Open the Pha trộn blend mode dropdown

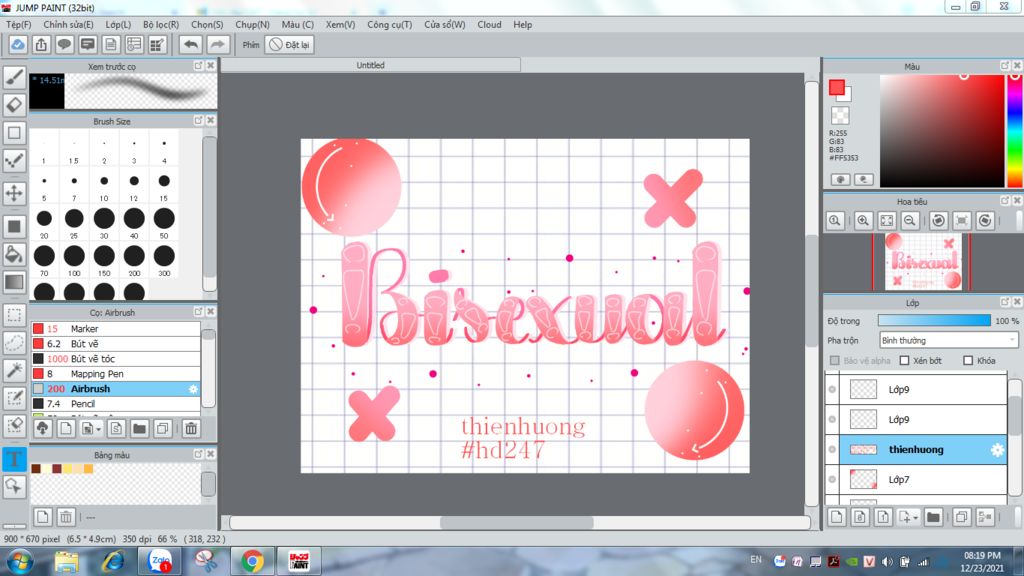click(x=948, y=340)
